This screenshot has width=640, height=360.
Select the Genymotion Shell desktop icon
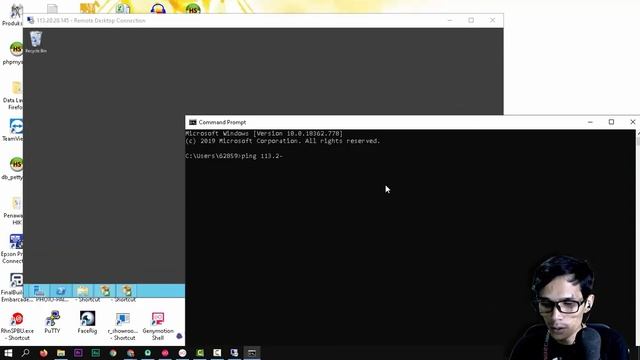pos(158,326)
